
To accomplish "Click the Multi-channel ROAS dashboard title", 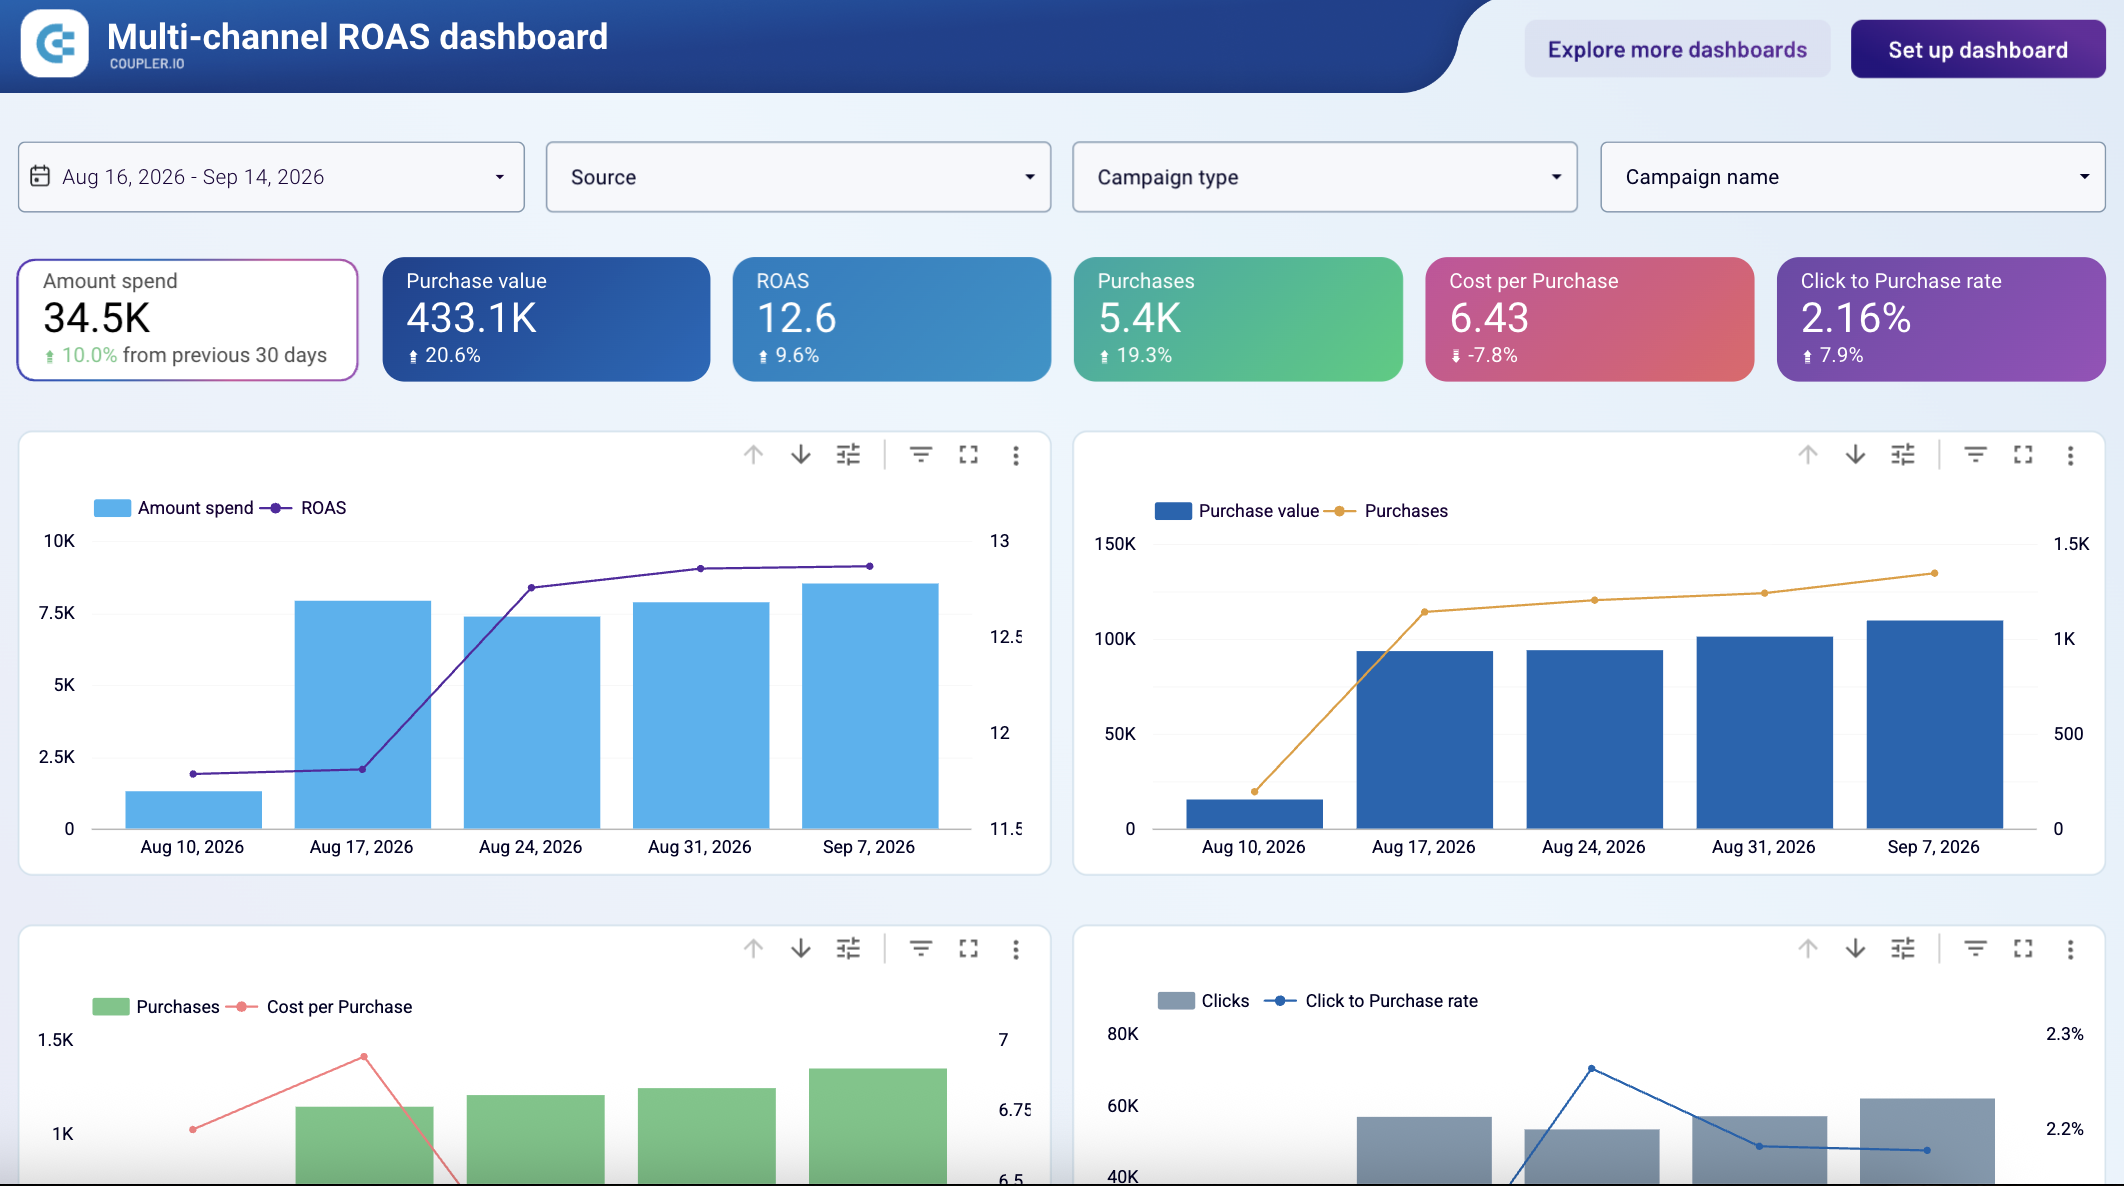I will click(x=357, y=37).
